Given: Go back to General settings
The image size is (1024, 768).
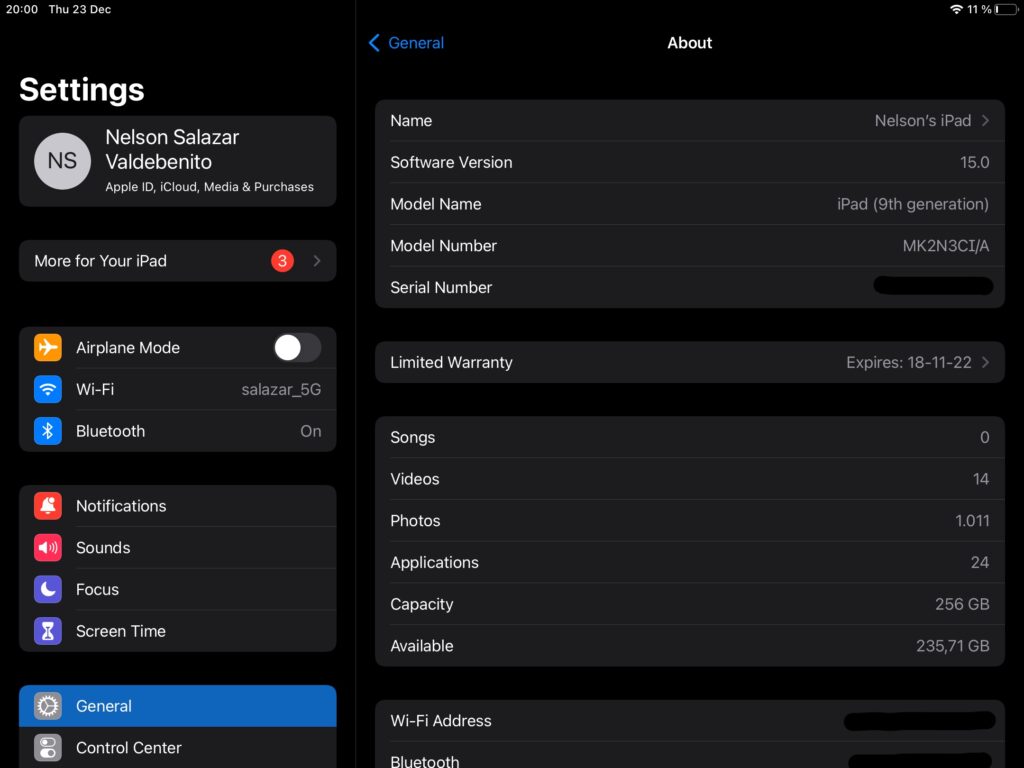Looking at the screenshot, I should [x=406, y=43].
